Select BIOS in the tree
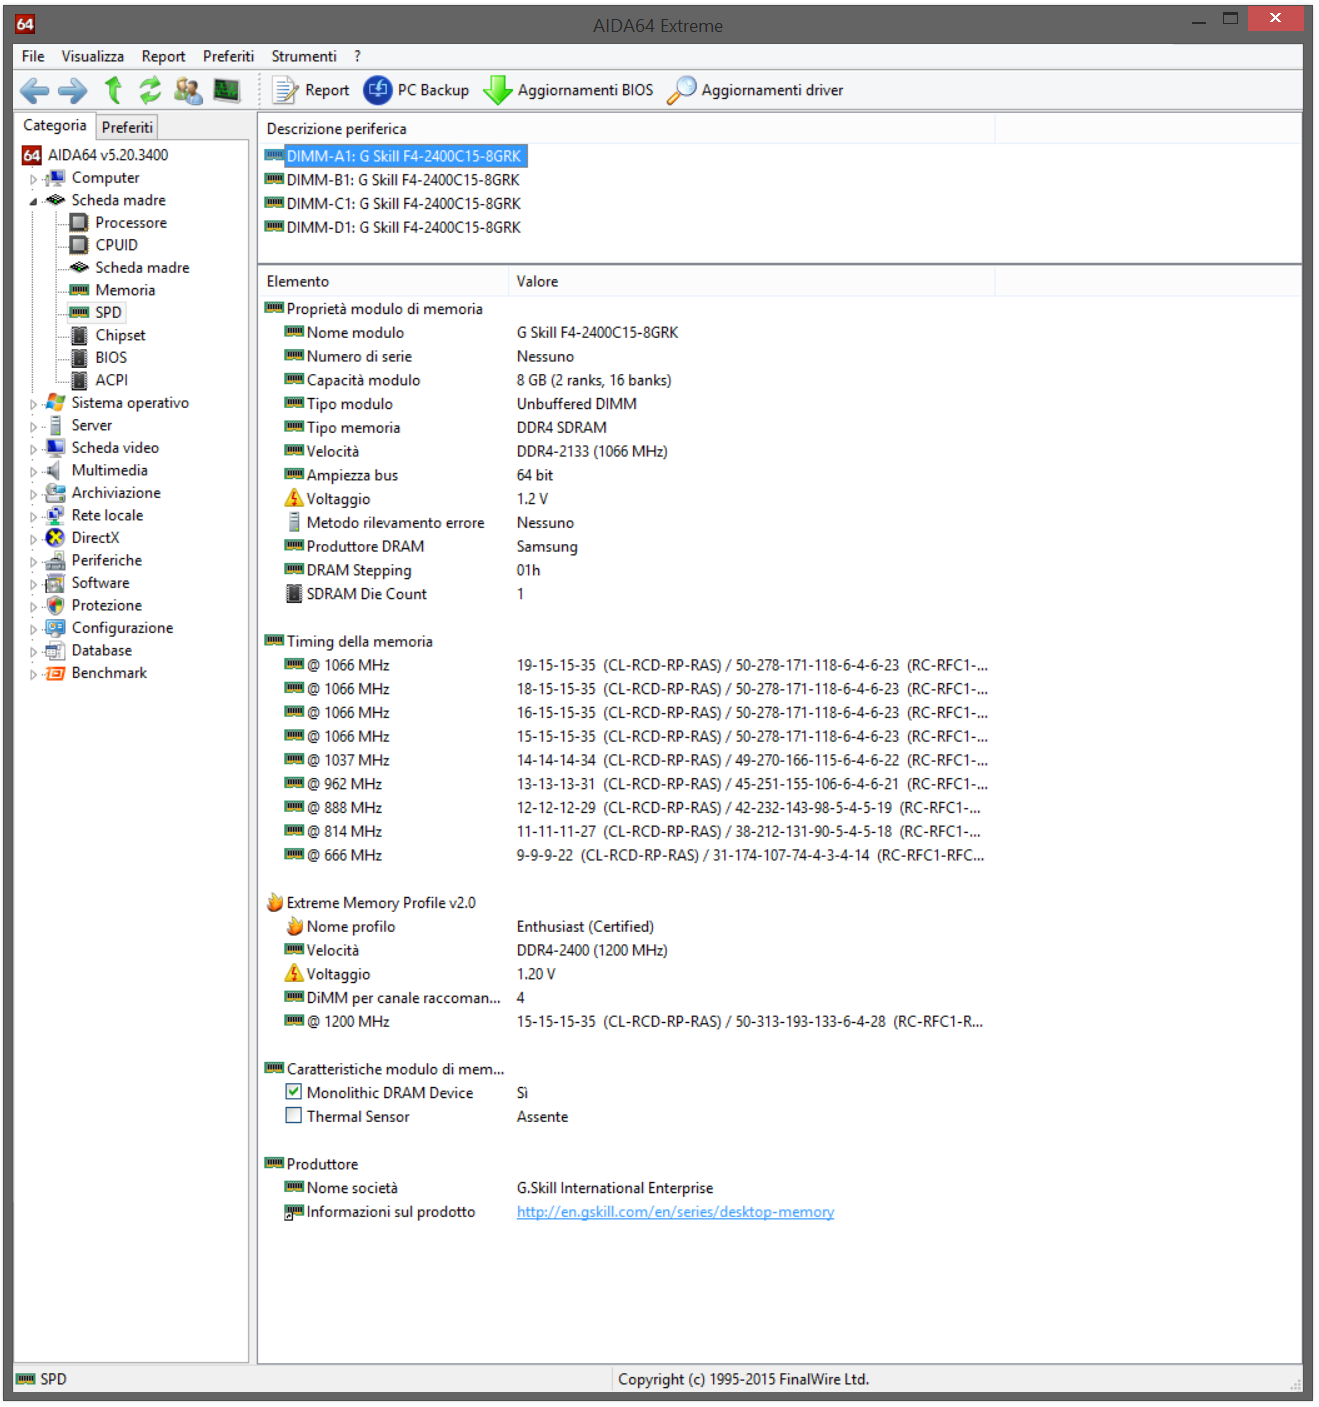The width and height of the screenshot is (1319, 1407). pos(111,358)
